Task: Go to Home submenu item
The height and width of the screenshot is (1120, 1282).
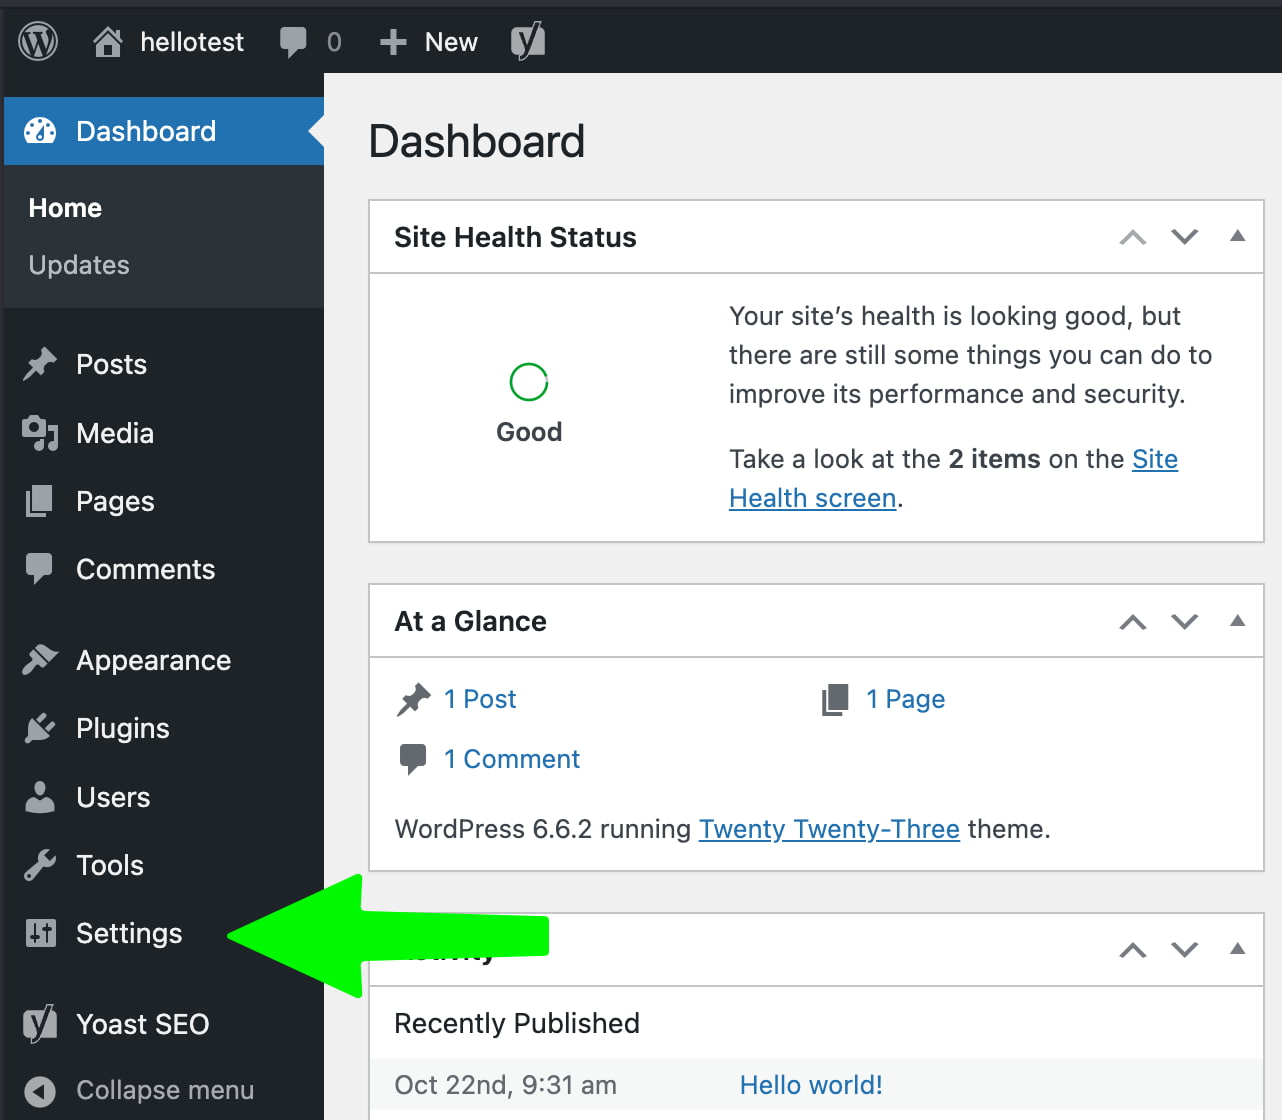Action: pos(65,208)
